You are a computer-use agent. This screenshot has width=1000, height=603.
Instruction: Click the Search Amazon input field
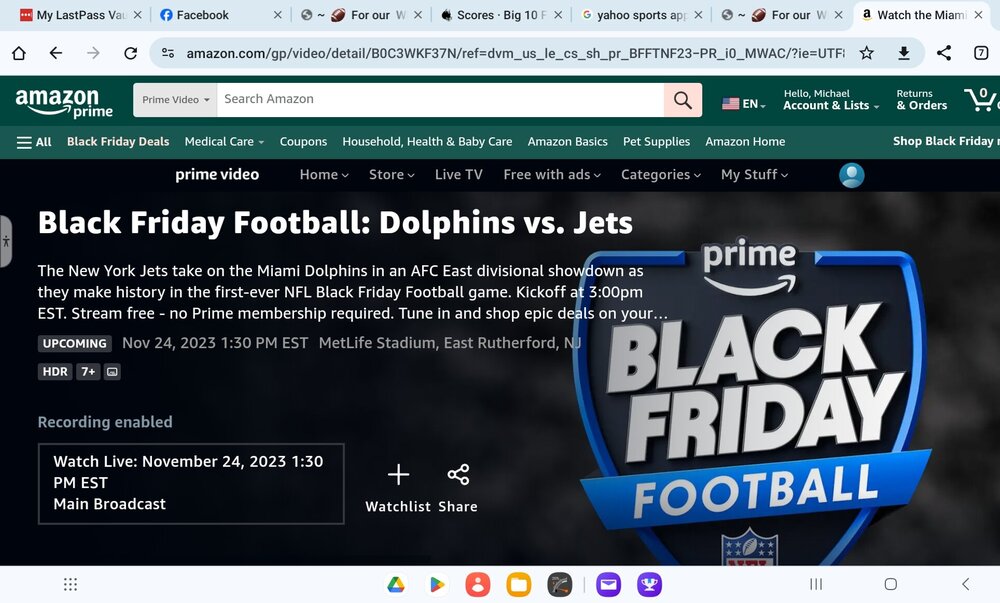coord(440,100)
